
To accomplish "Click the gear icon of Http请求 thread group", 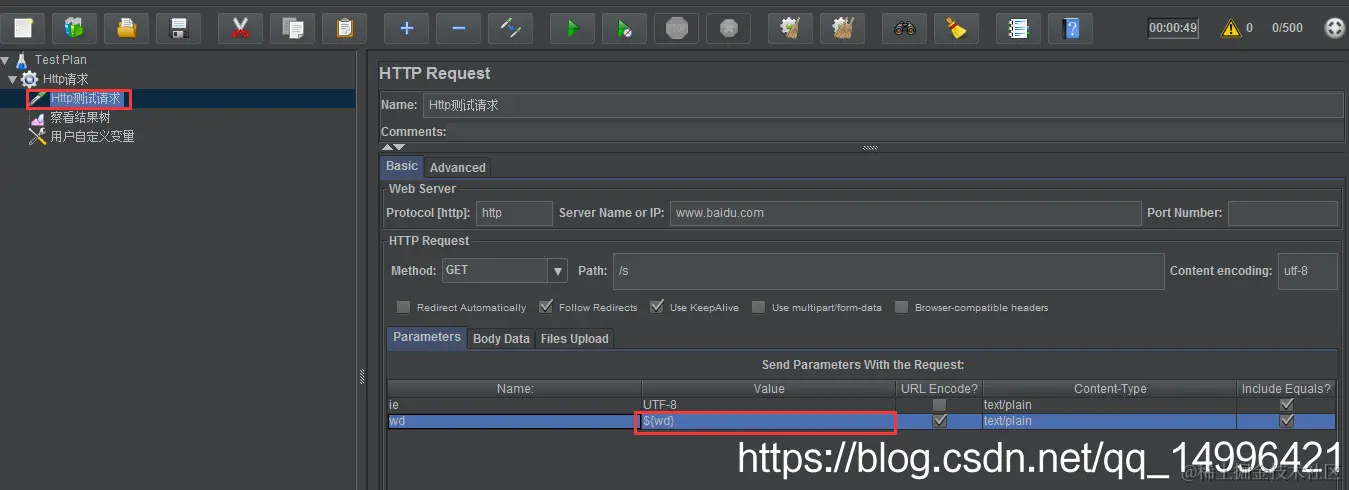I will [x=30, y=79].
